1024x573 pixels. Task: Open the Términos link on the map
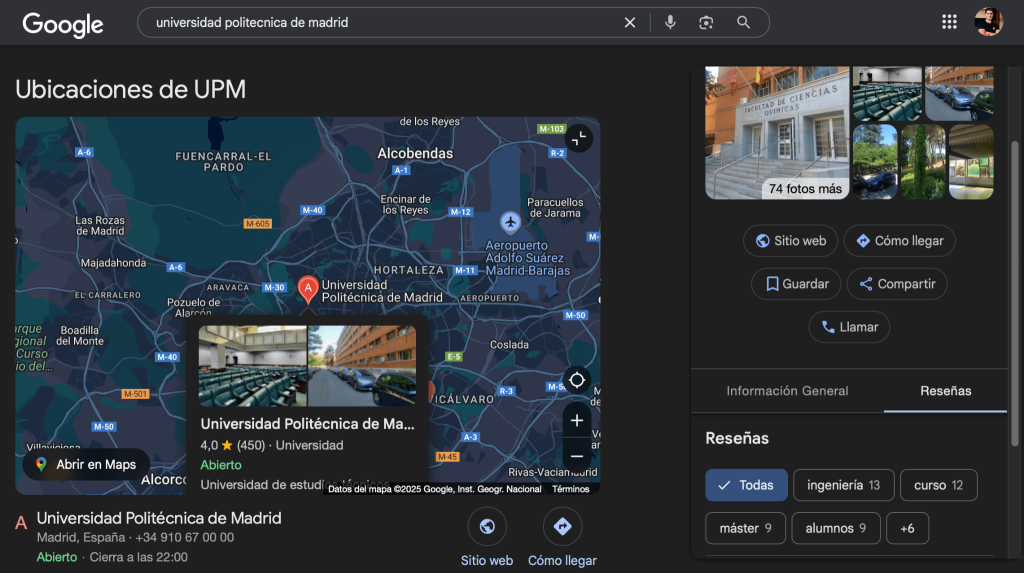(x=571, y=489)
